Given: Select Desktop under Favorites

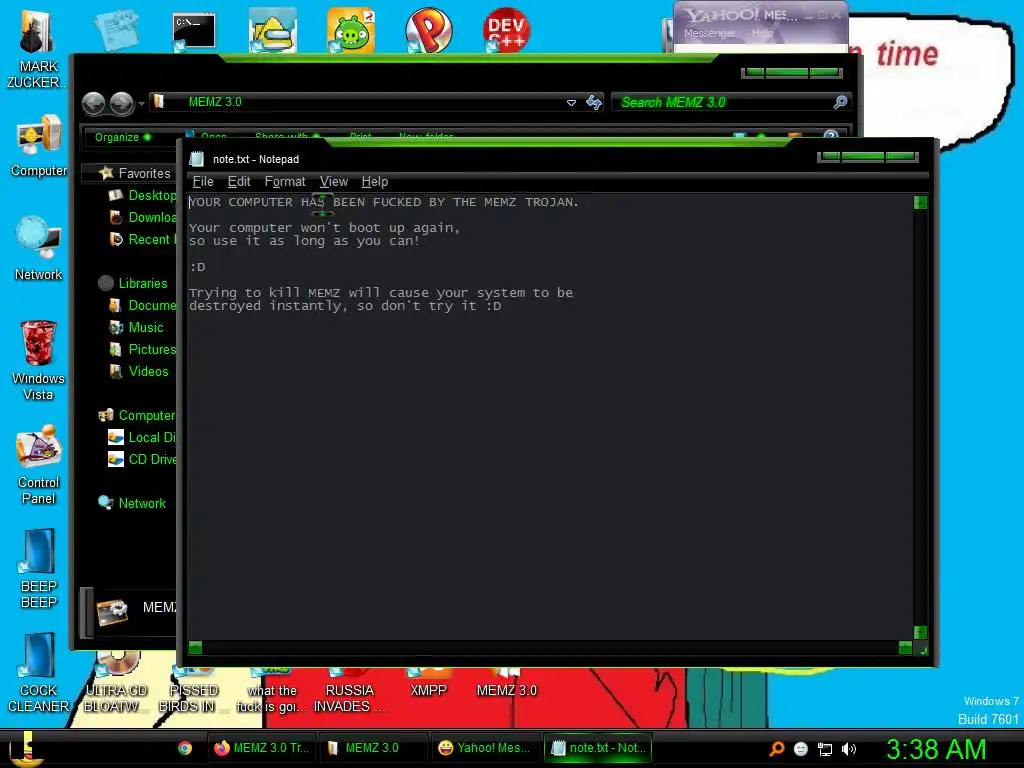Looking at the screenshot, I should pyautogui.click(x=144, y=195).
